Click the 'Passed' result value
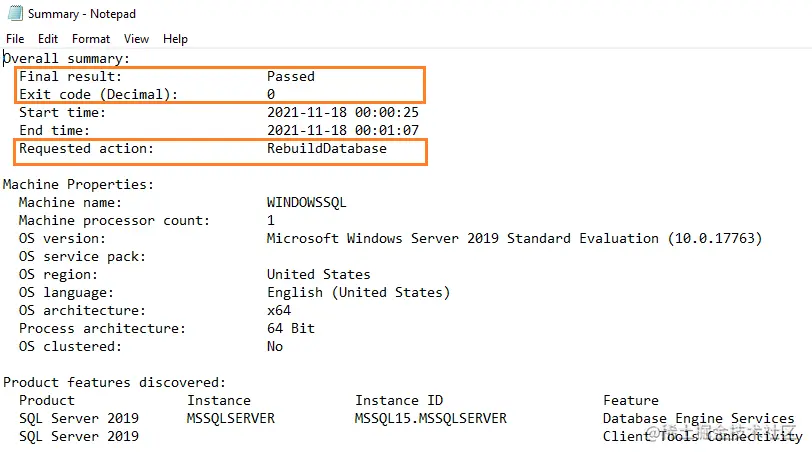812x457 pixels. tap(291, 77)
